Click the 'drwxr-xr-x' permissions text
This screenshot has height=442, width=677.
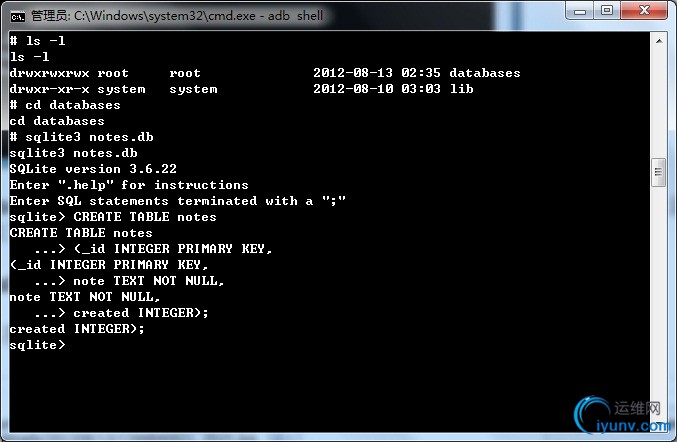[x=50, y=89]
